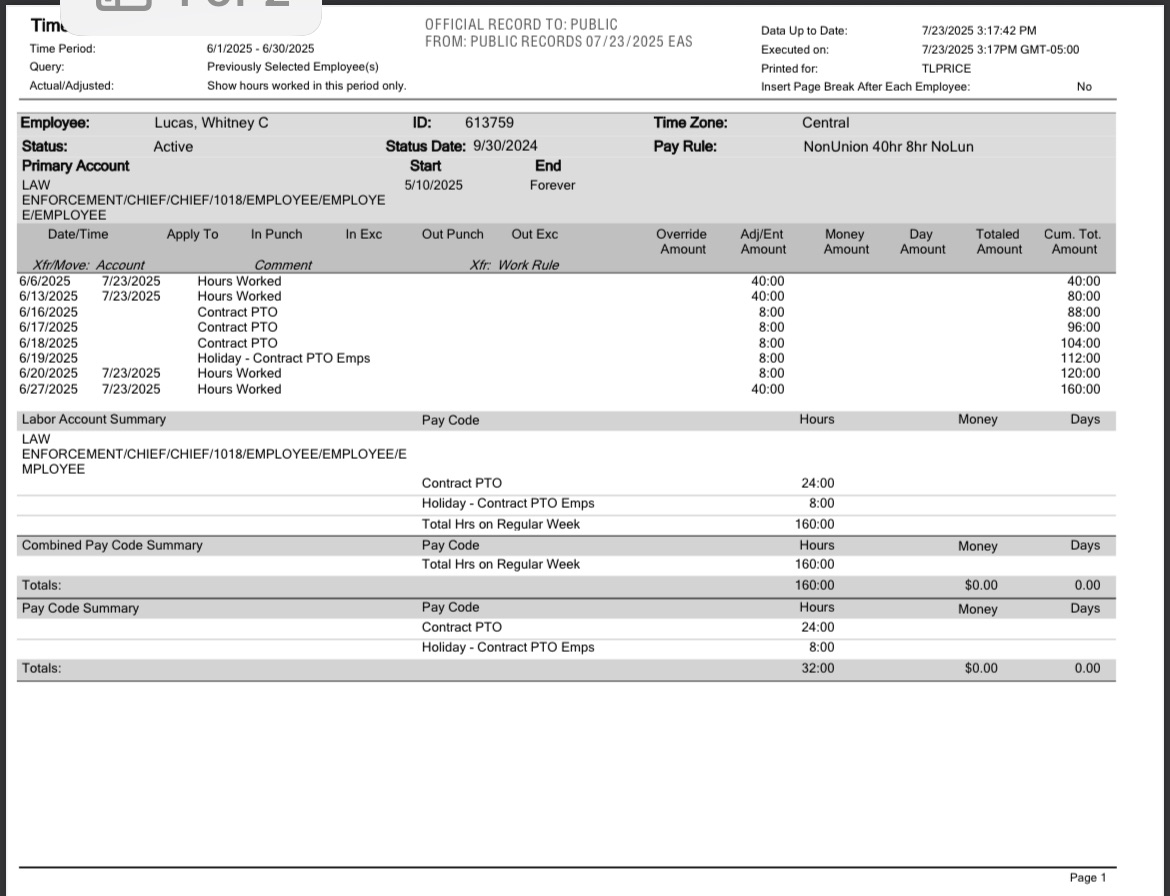This screenshot has width=1170, height=896.
Task: Select the Status Date 9/30/2024 value
Action: [505, 146]
